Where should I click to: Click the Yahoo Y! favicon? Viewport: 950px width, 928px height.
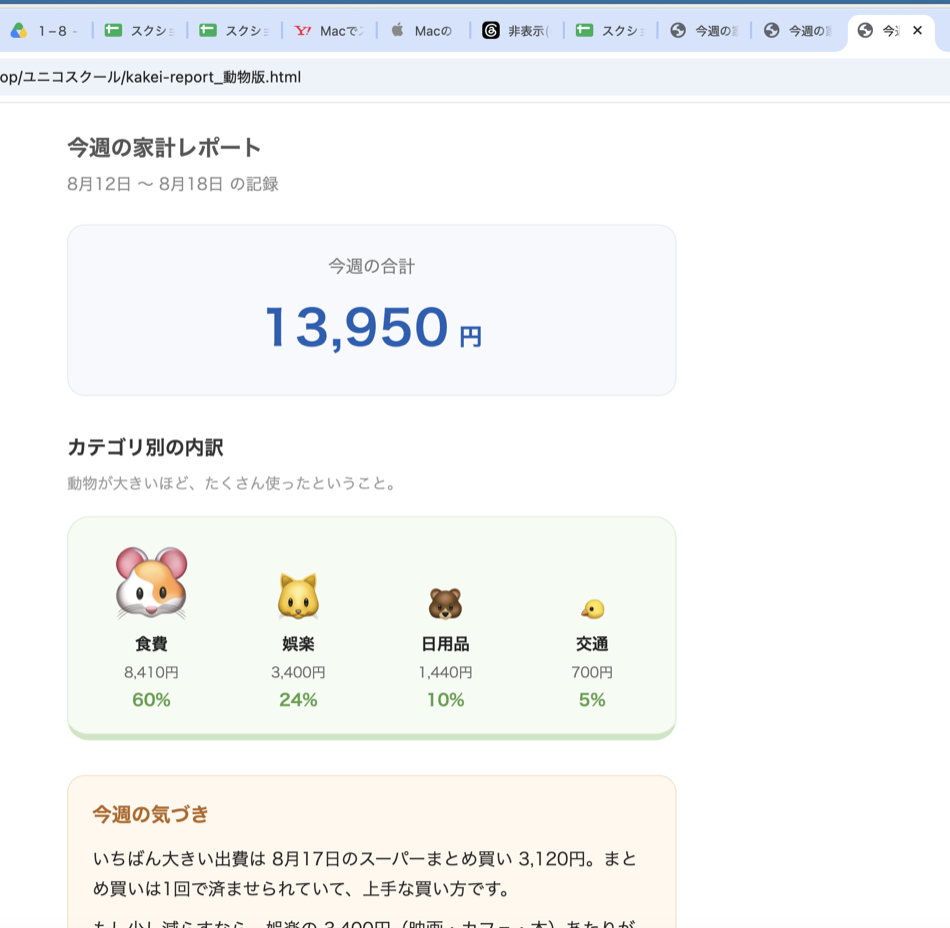pos(302,30)
